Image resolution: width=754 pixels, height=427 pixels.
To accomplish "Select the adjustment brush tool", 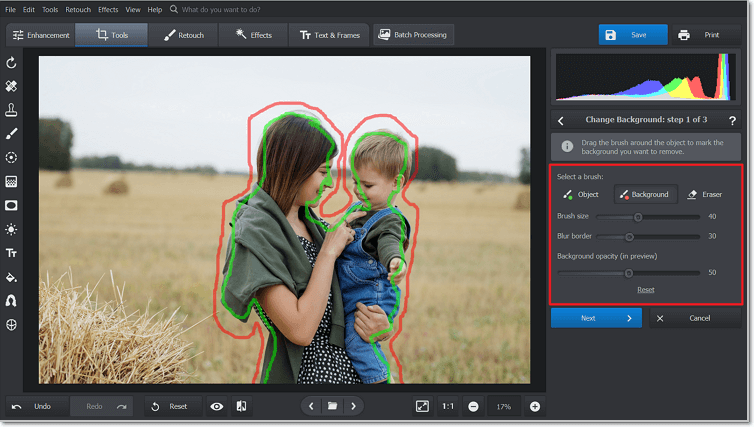I will tap(11, 134).
